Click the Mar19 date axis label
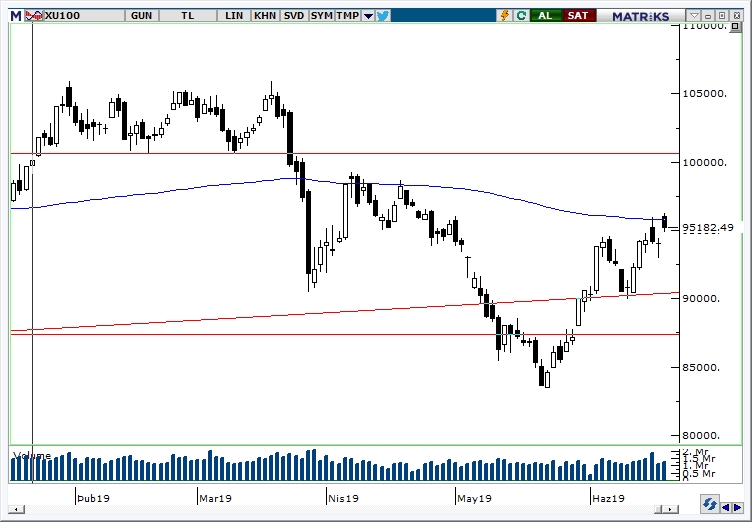 point(215,498)
